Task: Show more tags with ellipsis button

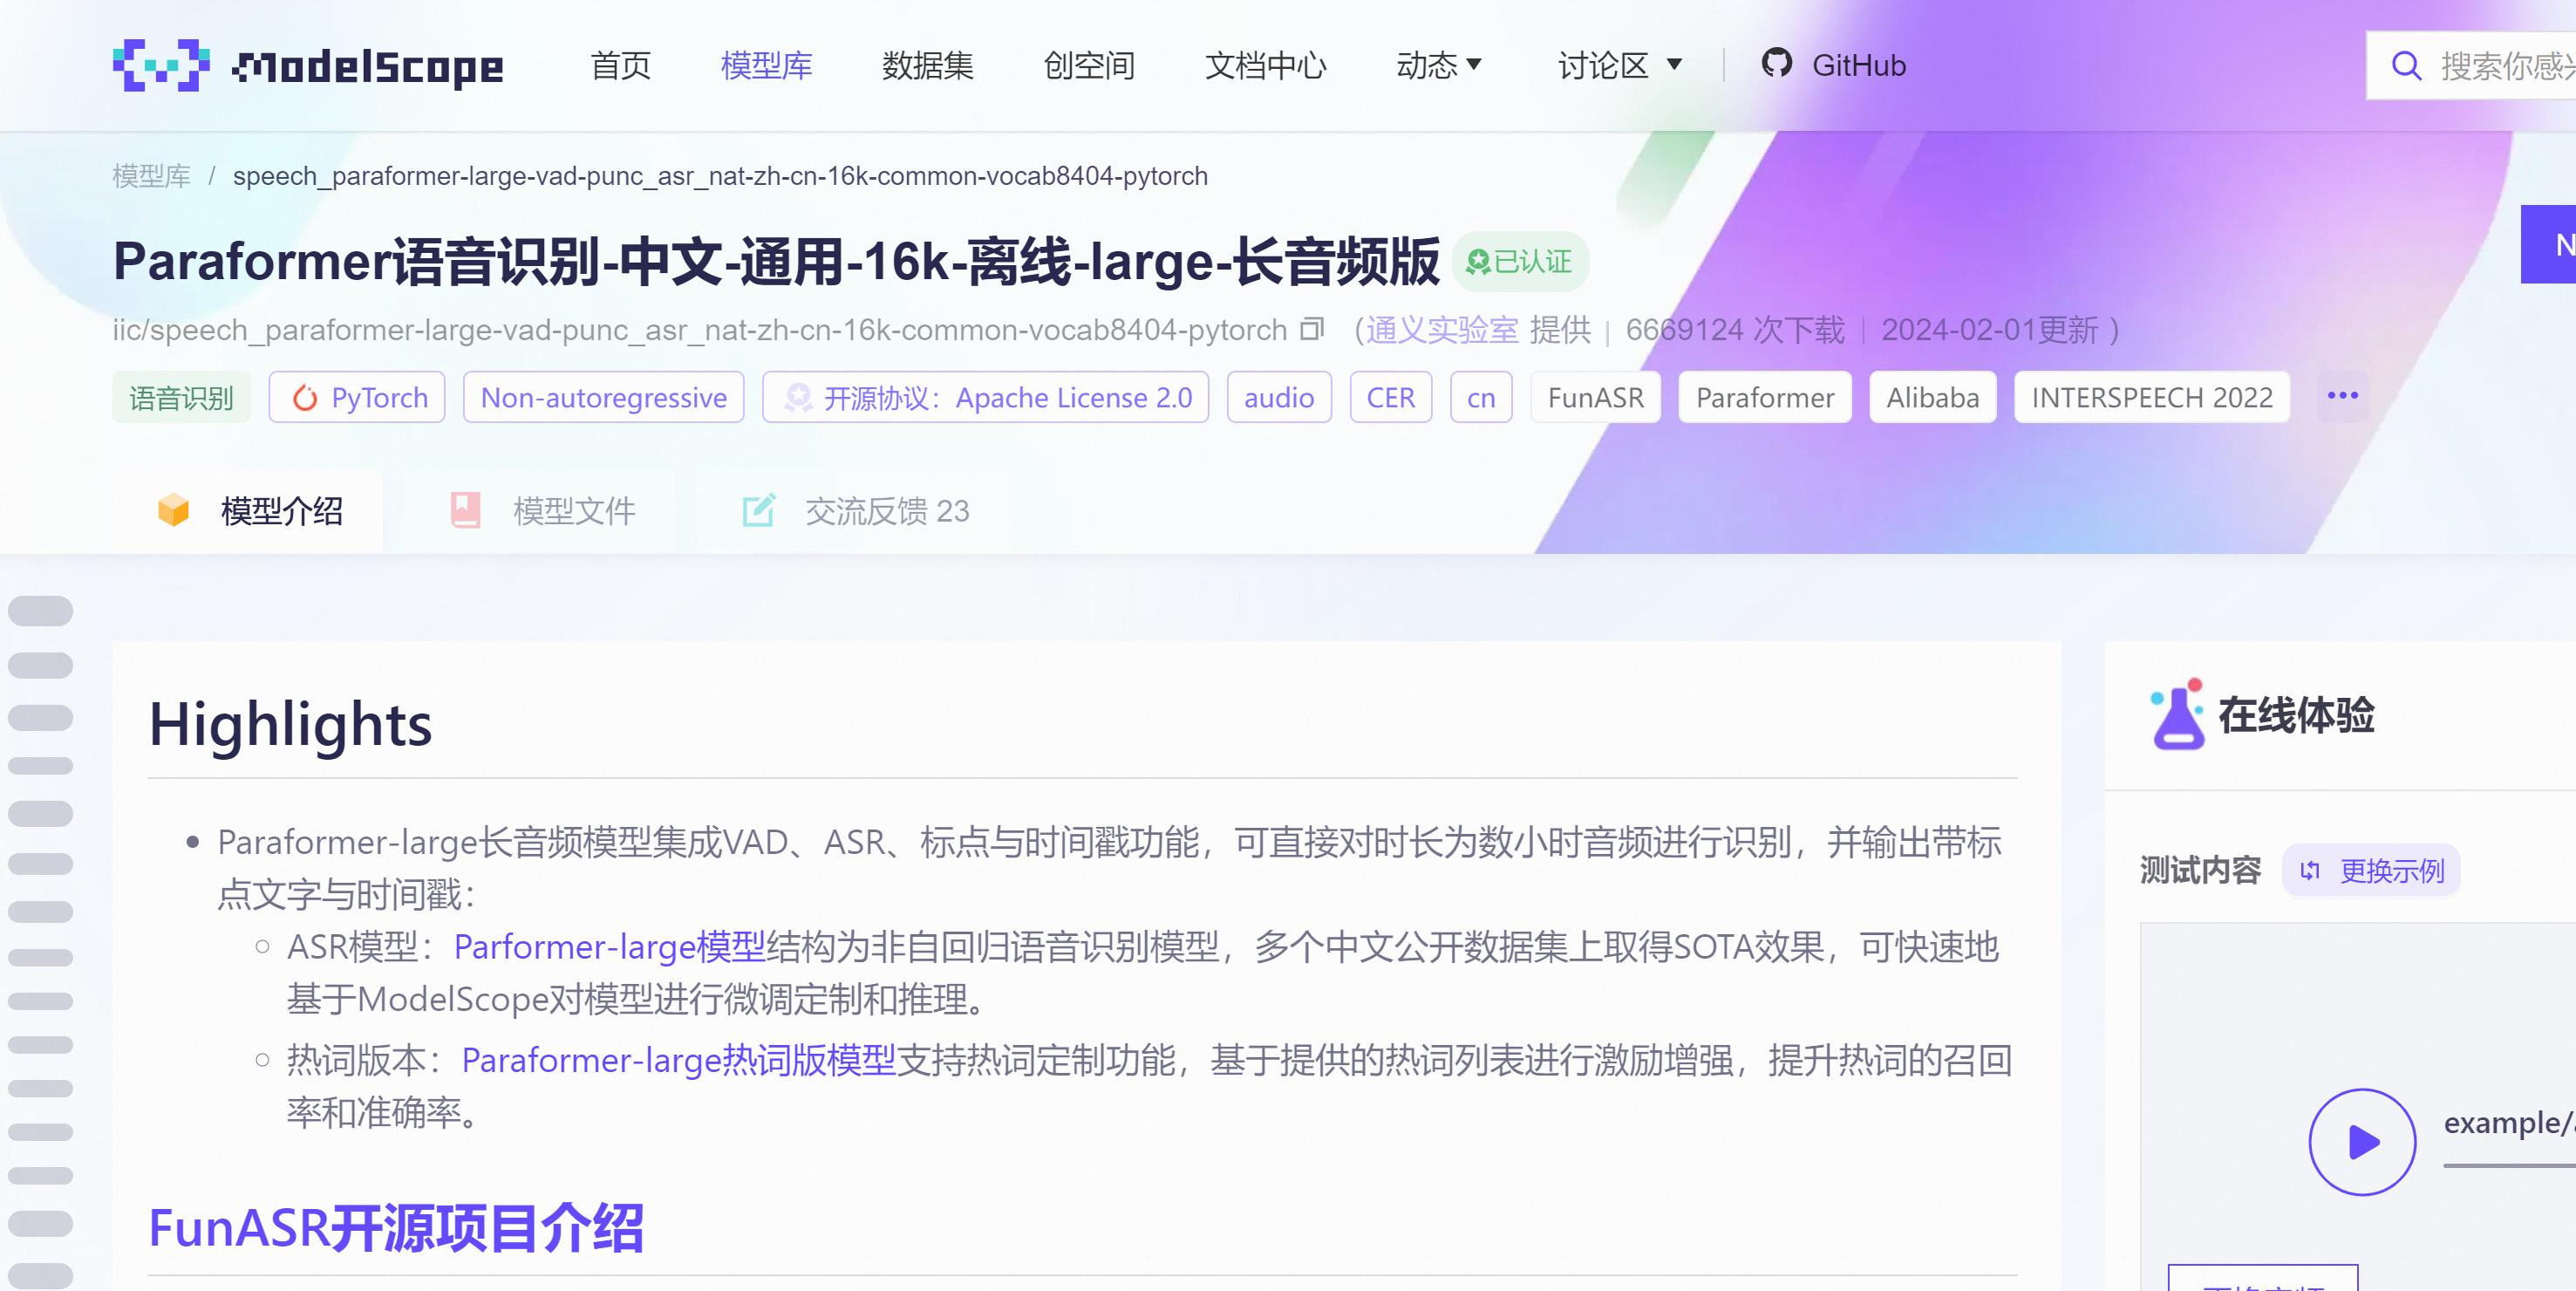Action: [x=2343, y=396]
